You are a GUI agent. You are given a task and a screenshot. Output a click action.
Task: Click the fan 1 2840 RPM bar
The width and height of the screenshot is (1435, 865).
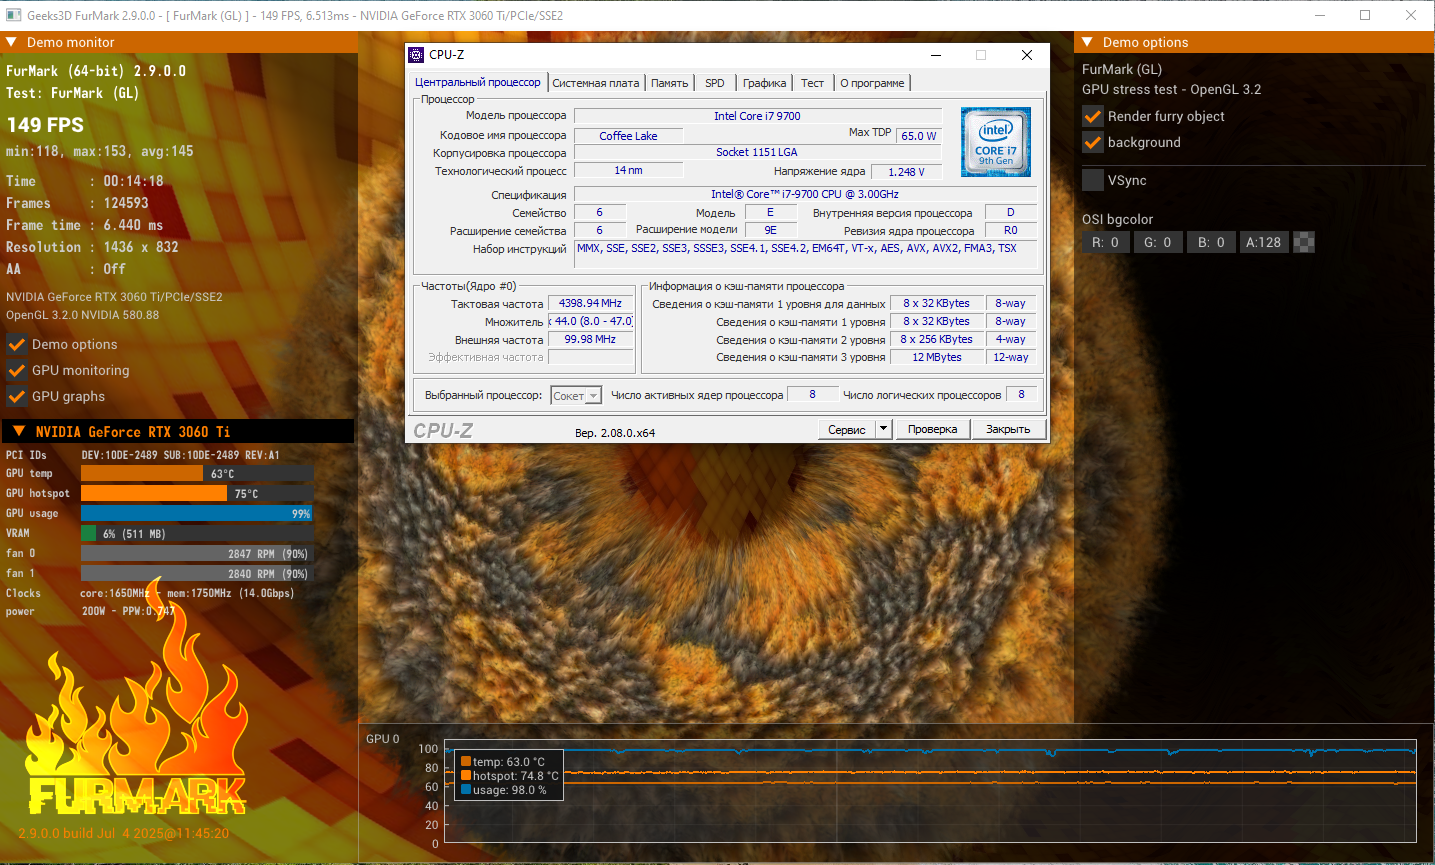coord(197,573)
